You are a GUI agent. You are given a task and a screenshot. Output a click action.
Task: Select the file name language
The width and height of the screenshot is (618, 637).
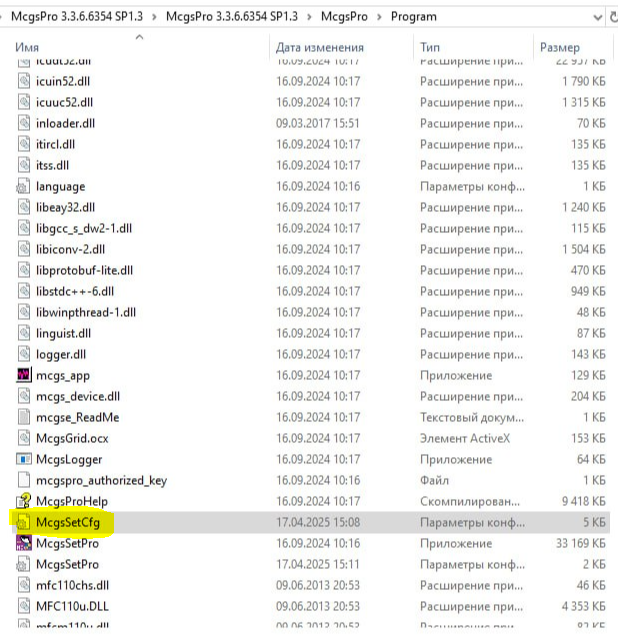click(x=61, y=186)
